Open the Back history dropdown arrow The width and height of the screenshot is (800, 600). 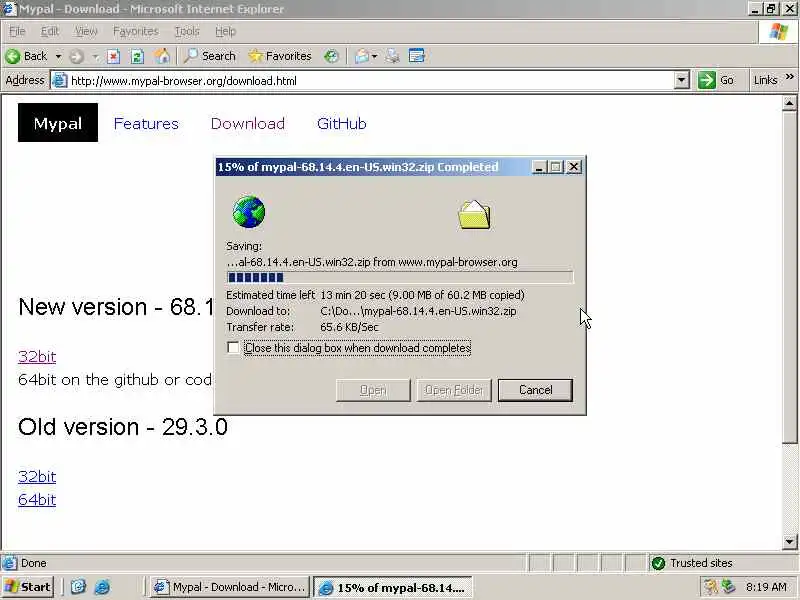tap(58, 56)
